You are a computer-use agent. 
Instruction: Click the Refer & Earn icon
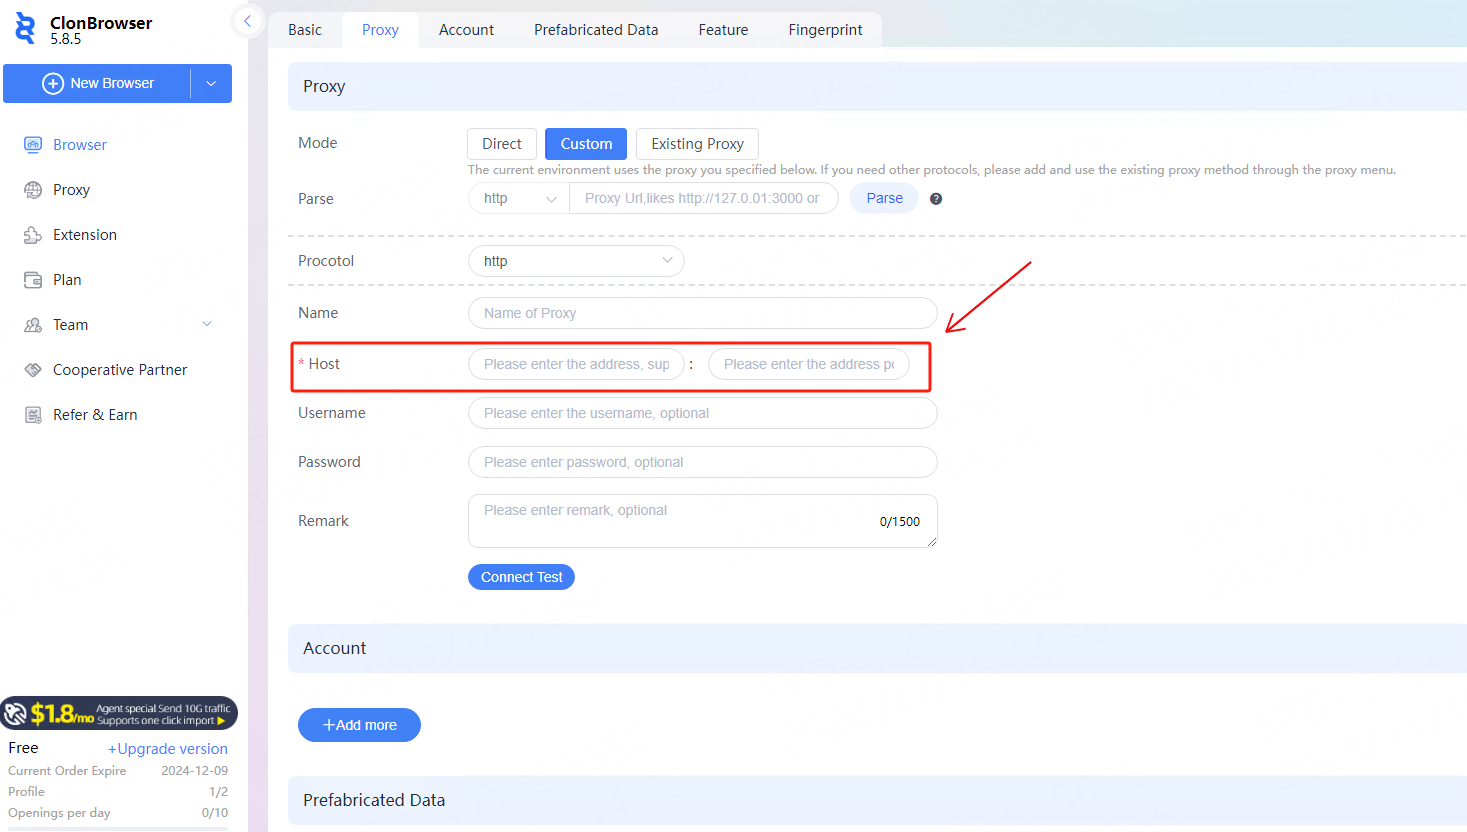click(x=33, y=415)
